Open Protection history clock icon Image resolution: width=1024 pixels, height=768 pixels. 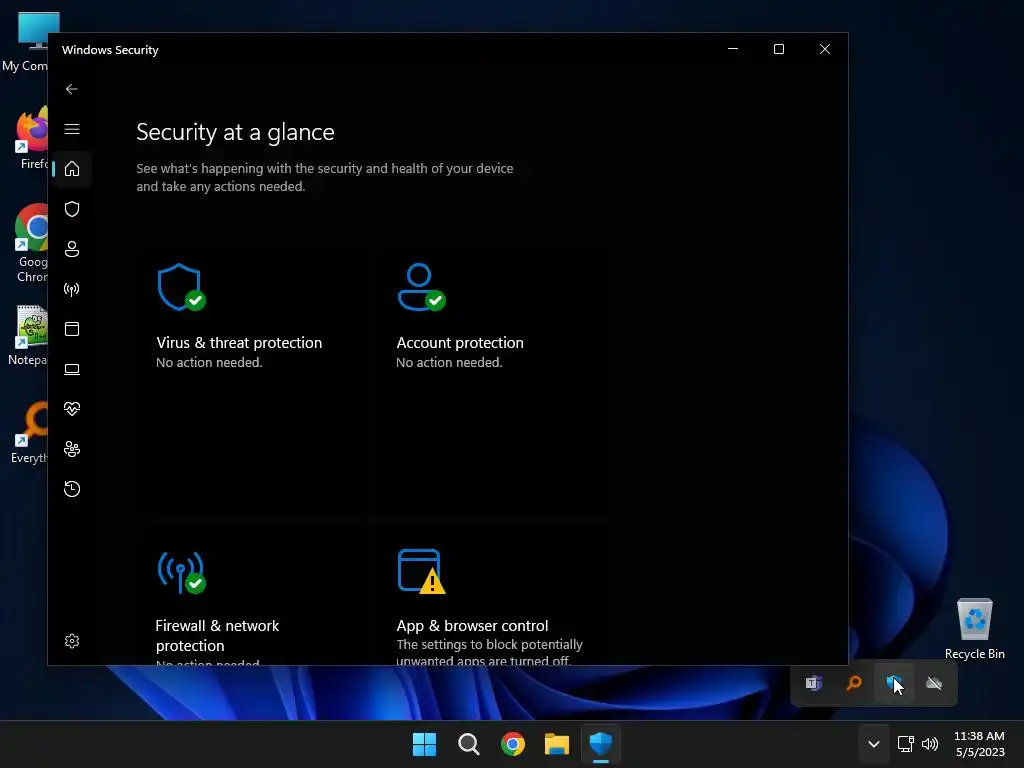coord(72,489)
